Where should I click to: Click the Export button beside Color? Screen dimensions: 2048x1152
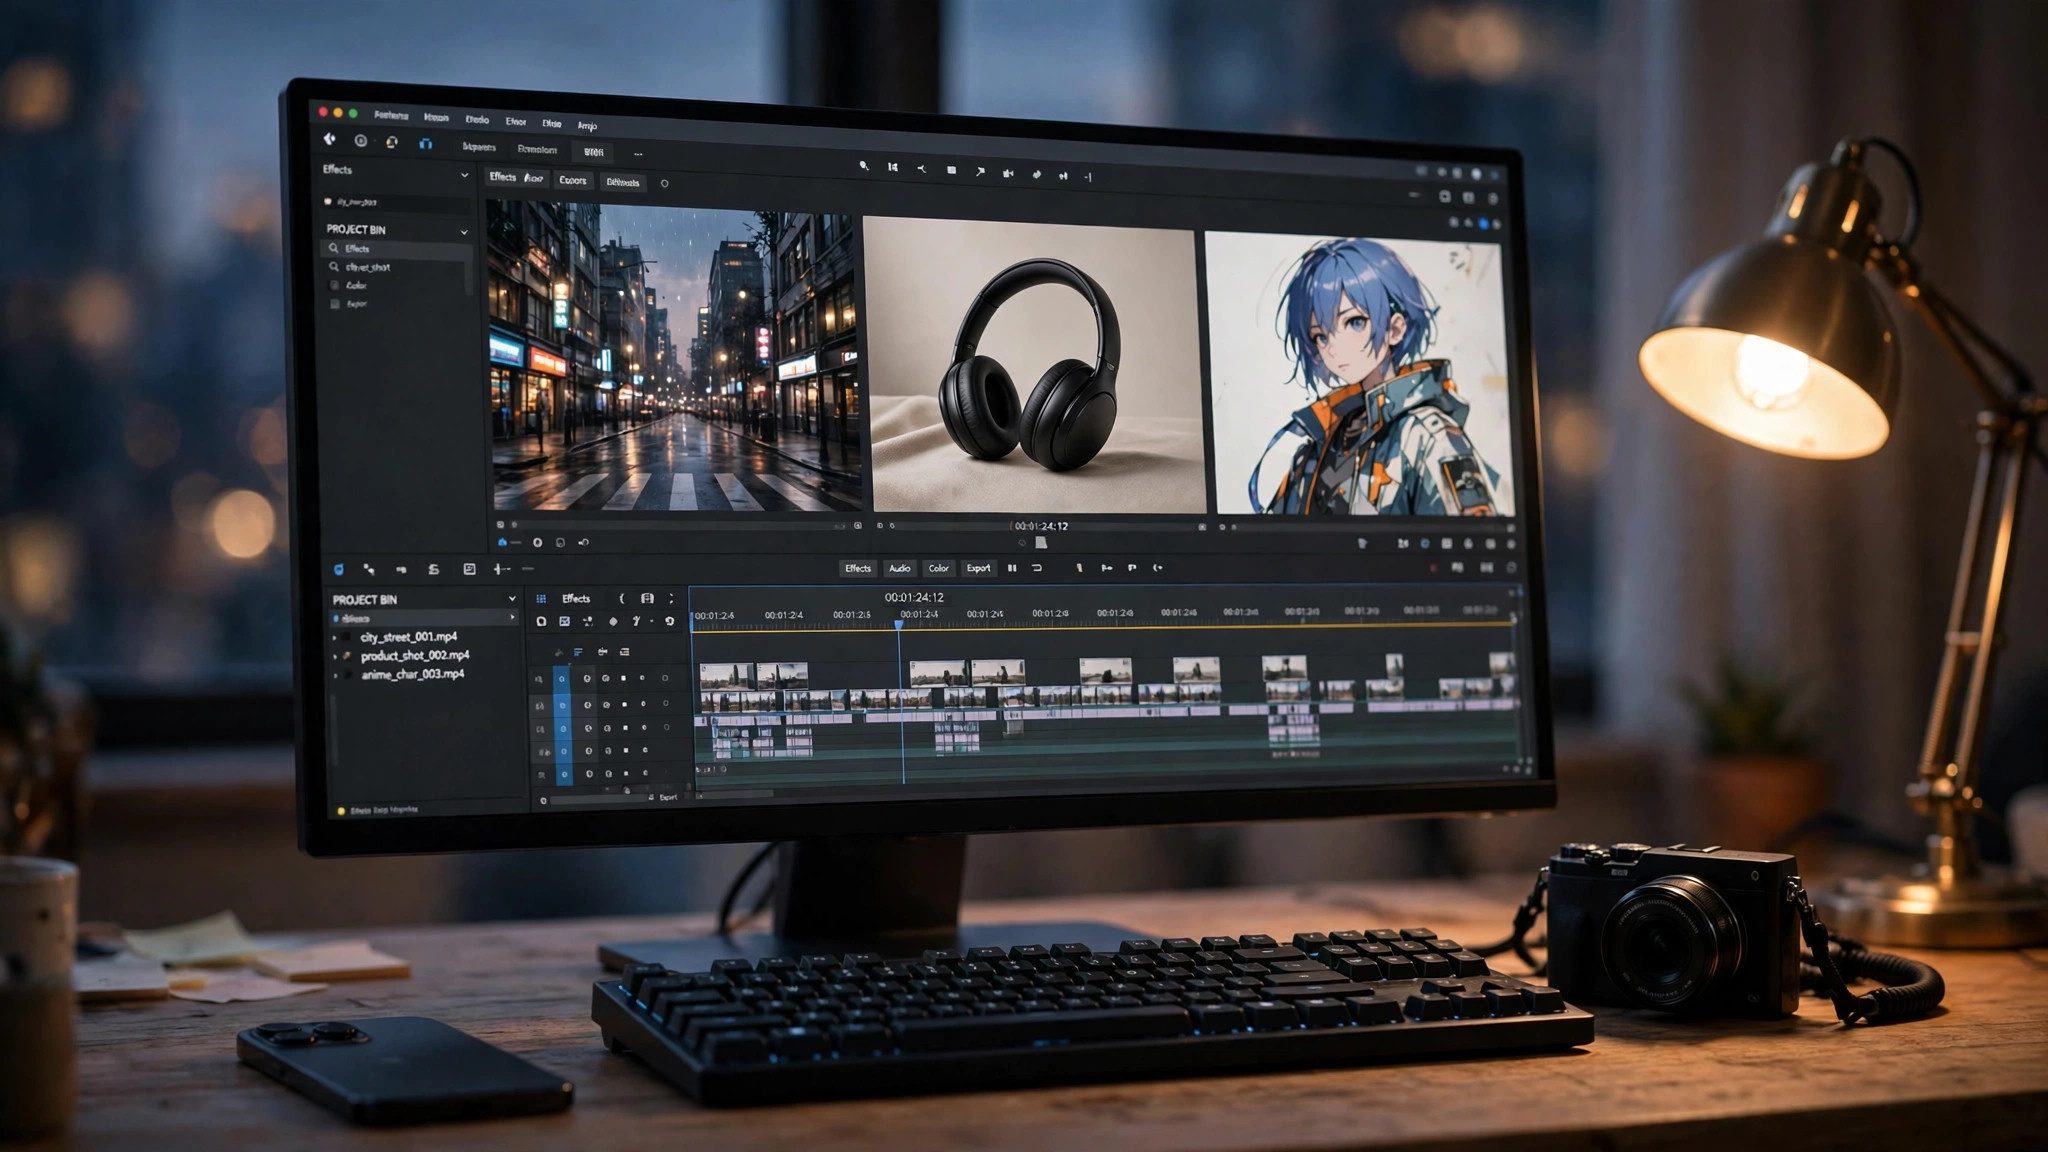(x=978, y=568)
